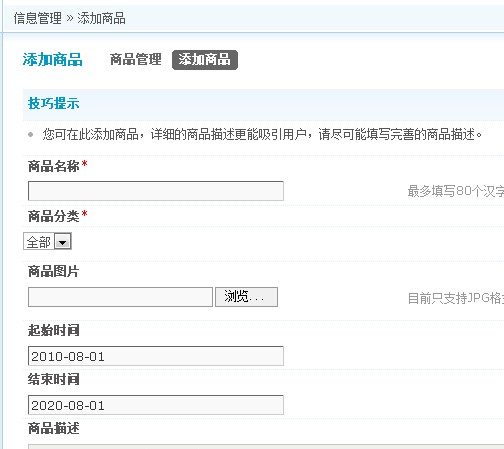The height and width of the screenshot is (449, 504).
Task: Open the 商品分类 全部 dropdown
Action: (47, 241)
